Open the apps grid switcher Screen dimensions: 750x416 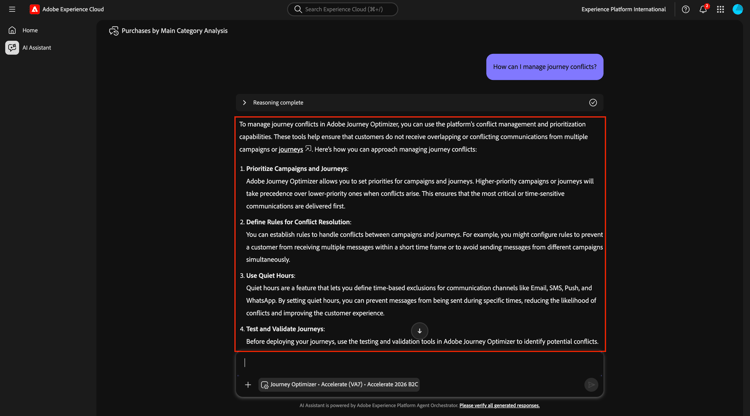(x=720, y=9)
